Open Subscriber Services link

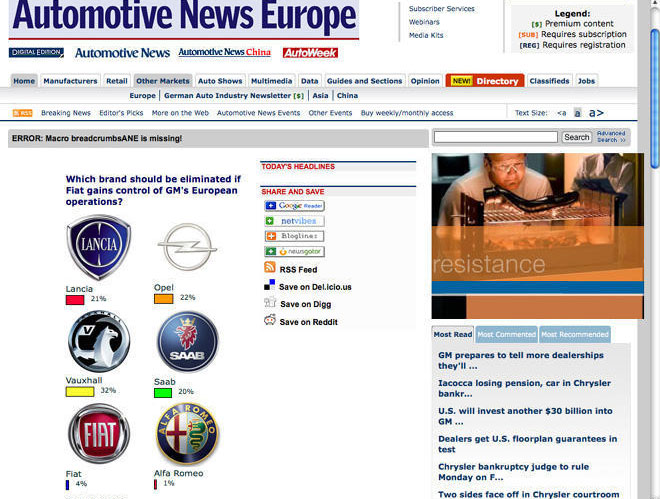point(442,8)
